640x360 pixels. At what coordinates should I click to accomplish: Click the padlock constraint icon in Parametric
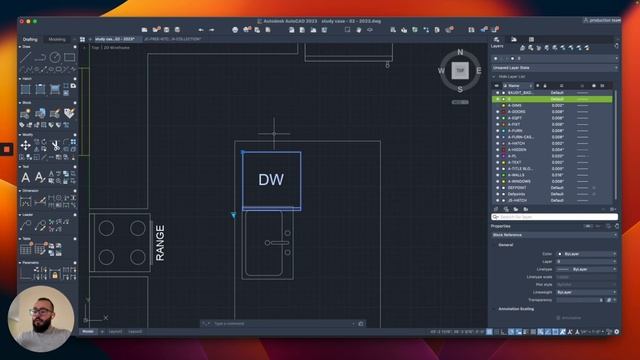point(55,275)
